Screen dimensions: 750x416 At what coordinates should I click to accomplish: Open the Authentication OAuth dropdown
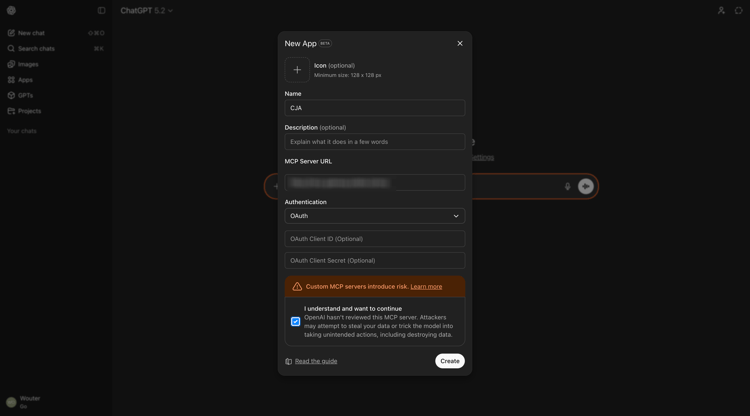tap(375, 216)
